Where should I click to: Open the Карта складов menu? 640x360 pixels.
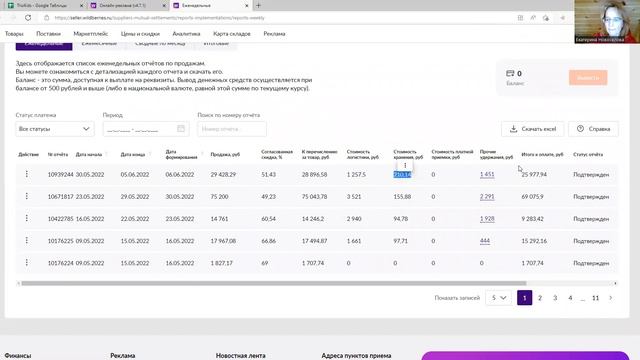(232, 34)
